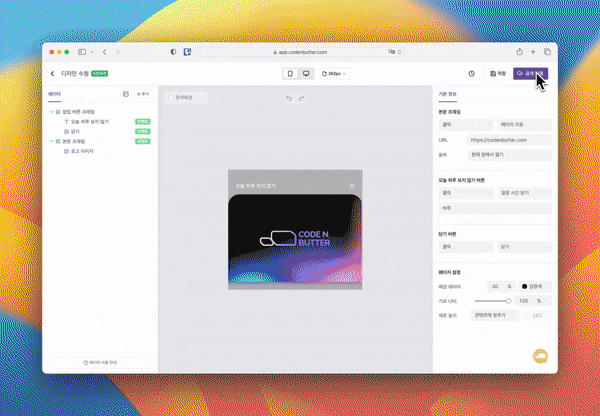
Task: Select the logo image layer row
Action: click(x=99, y=151)
